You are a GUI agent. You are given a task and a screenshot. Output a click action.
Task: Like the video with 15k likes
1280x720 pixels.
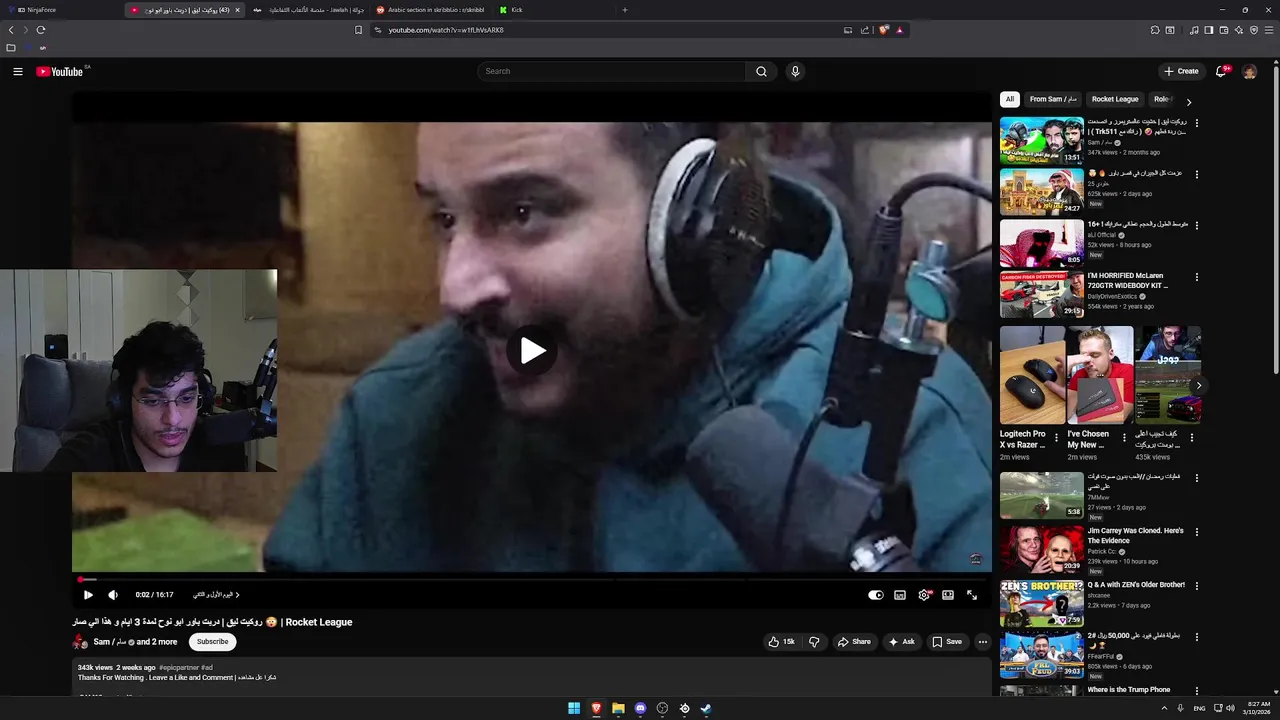[x=781, y=642]
